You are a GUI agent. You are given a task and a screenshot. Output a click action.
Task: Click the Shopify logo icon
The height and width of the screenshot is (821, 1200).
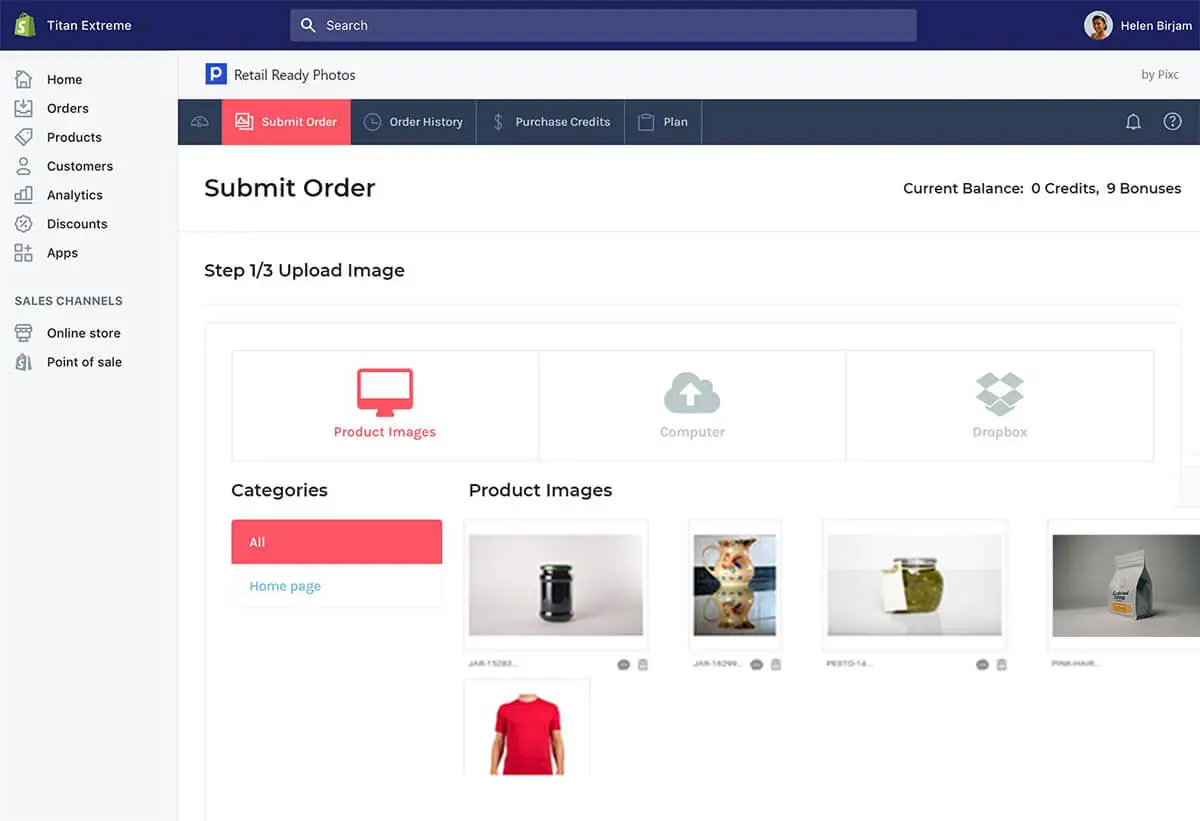[25, 25]
